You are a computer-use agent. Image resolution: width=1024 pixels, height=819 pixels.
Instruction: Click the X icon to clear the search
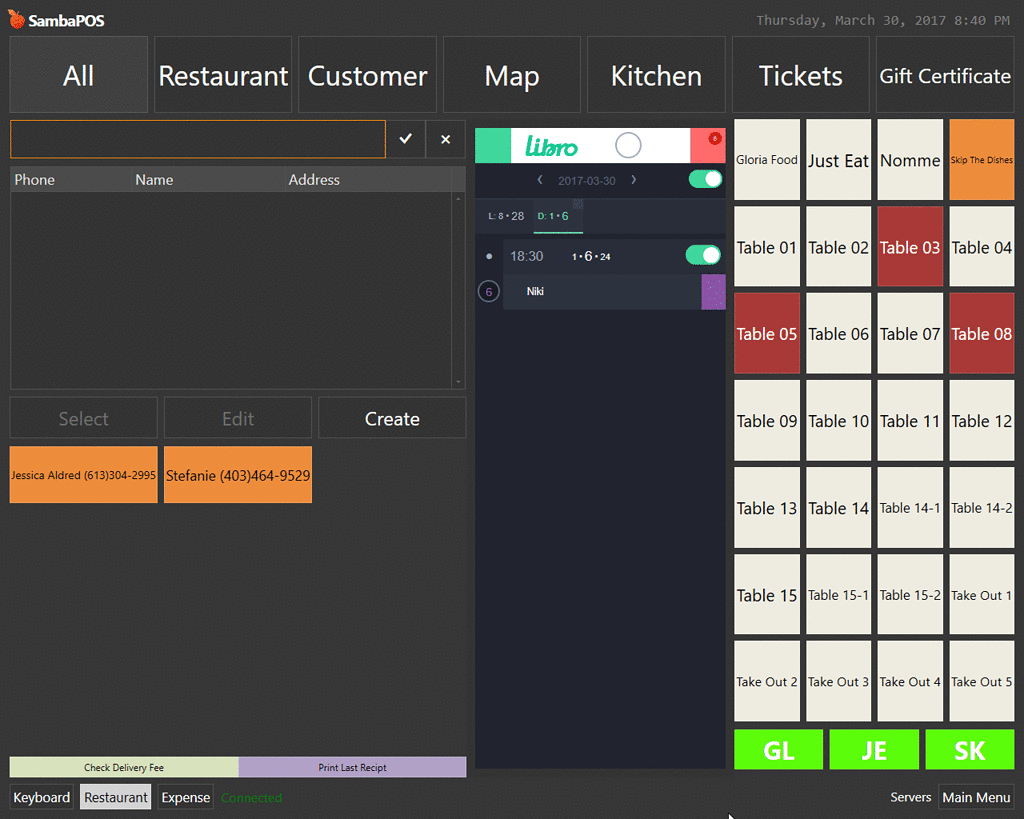coord(445,139)
